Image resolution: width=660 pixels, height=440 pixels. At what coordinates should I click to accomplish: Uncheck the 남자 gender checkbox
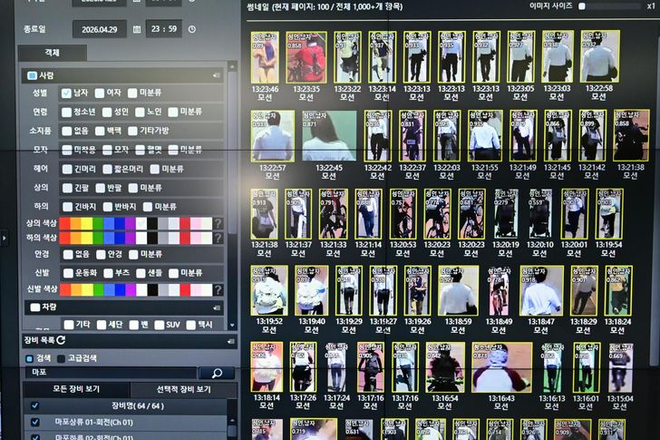(x=67, y=93)
